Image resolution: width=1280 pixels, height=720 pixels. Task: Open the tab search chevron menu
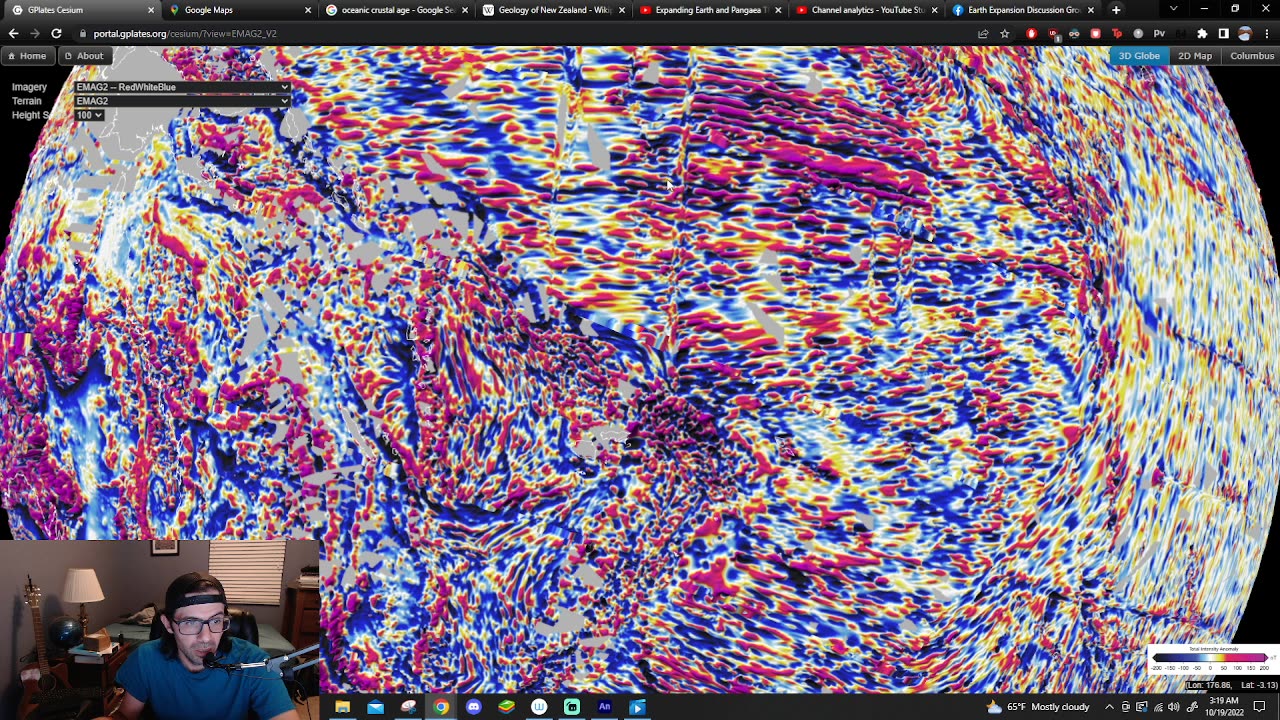tap(1173, 10)
